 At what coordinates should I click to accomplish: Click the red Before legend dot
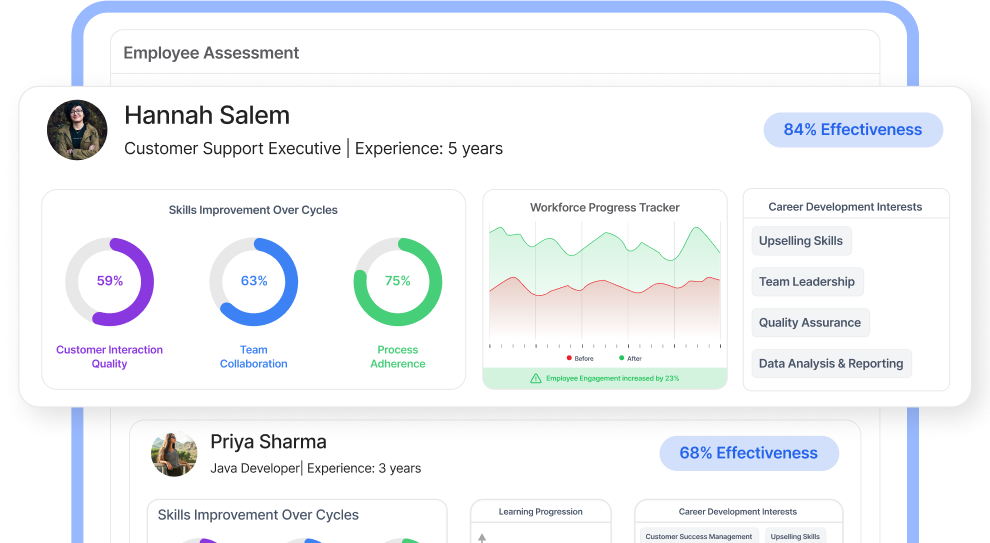pyautogui.click(x=569, y=358)
